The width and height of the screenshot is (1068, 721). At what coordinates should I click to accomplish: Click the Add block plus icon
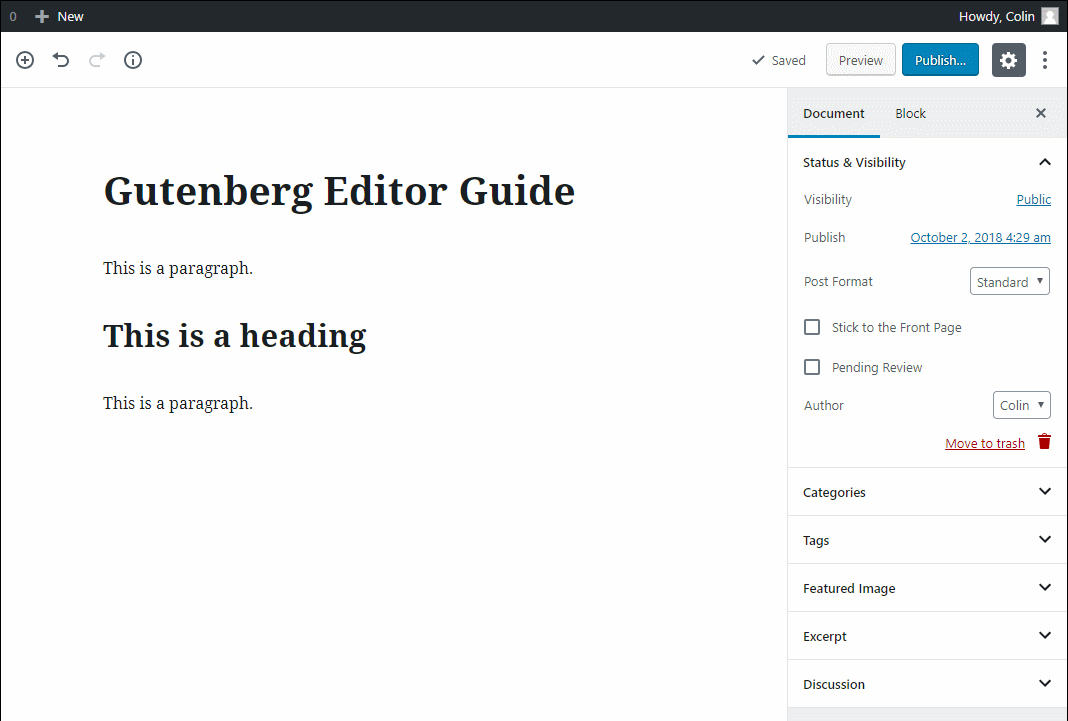(25, 60)
